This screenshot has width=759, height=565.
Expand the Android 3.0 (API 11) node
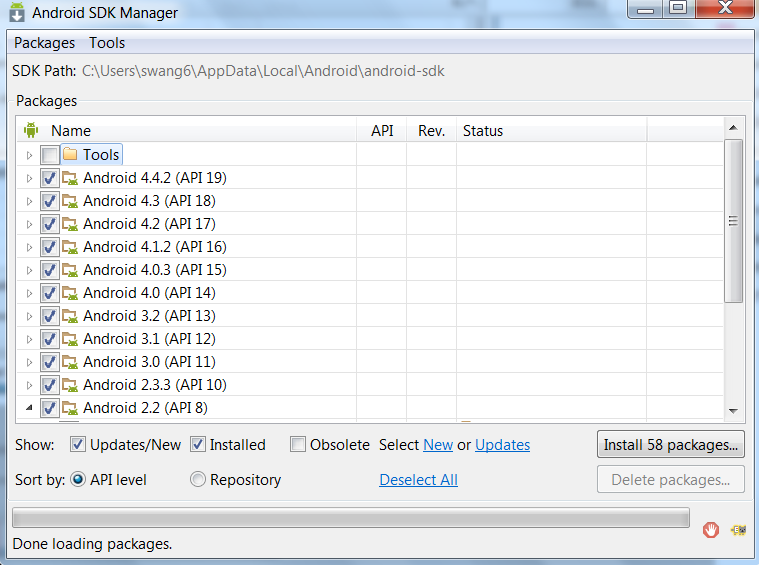[x=30, y=363]
